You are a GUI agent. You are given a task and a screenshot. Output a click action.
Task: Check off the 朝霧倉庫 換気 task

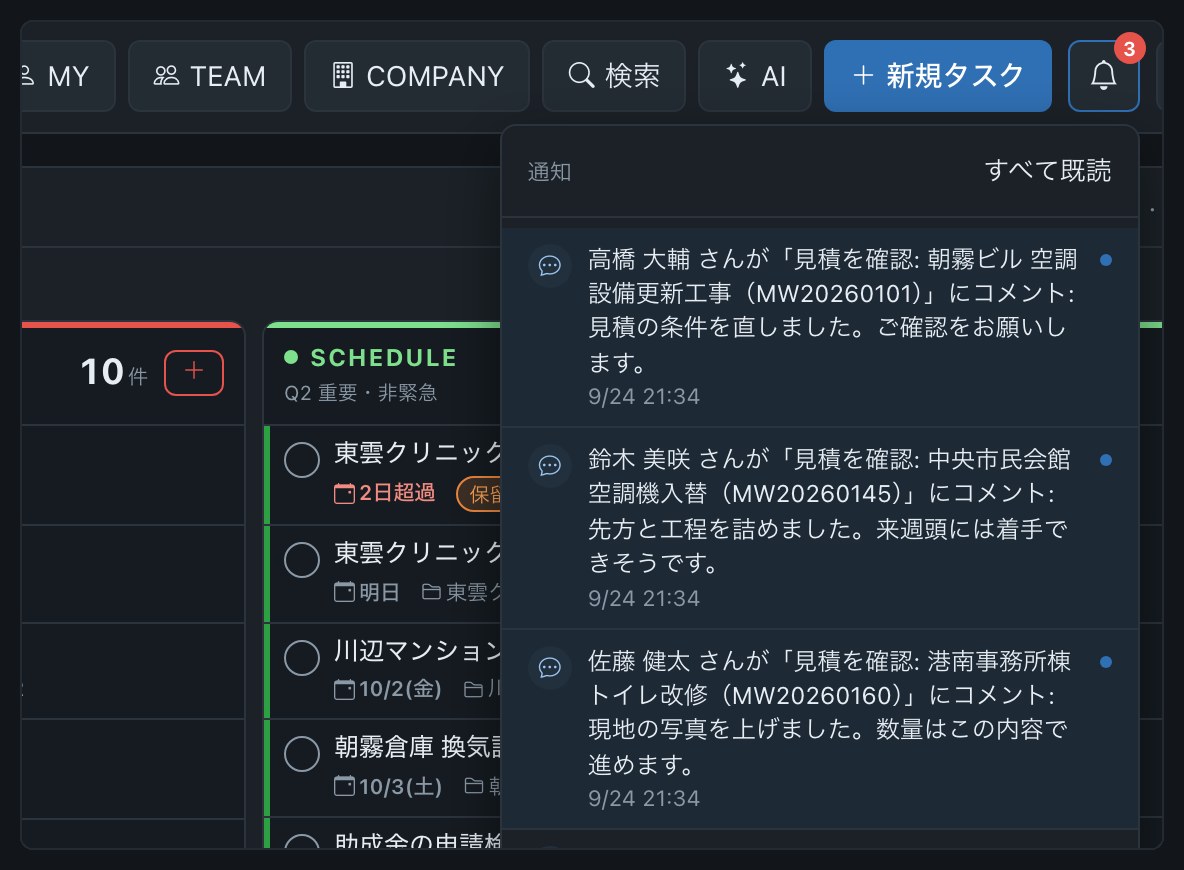[x=302, y=754]
